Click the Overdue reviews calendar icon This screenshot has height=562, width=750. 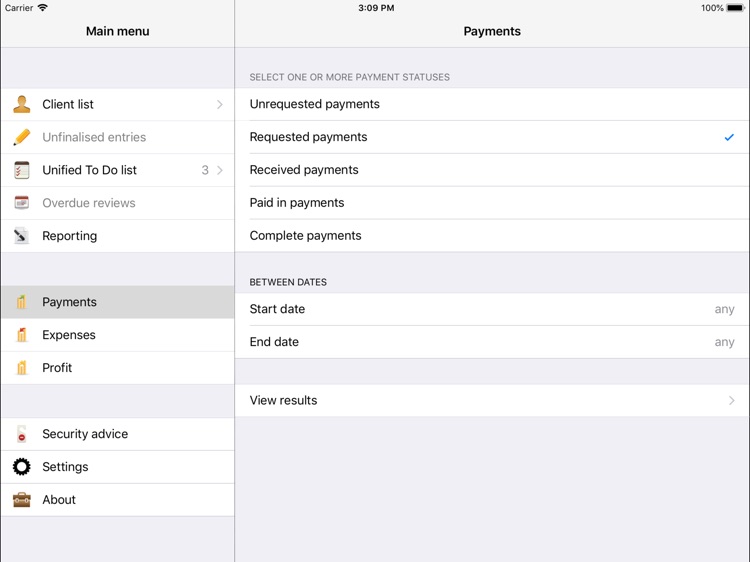22,203
